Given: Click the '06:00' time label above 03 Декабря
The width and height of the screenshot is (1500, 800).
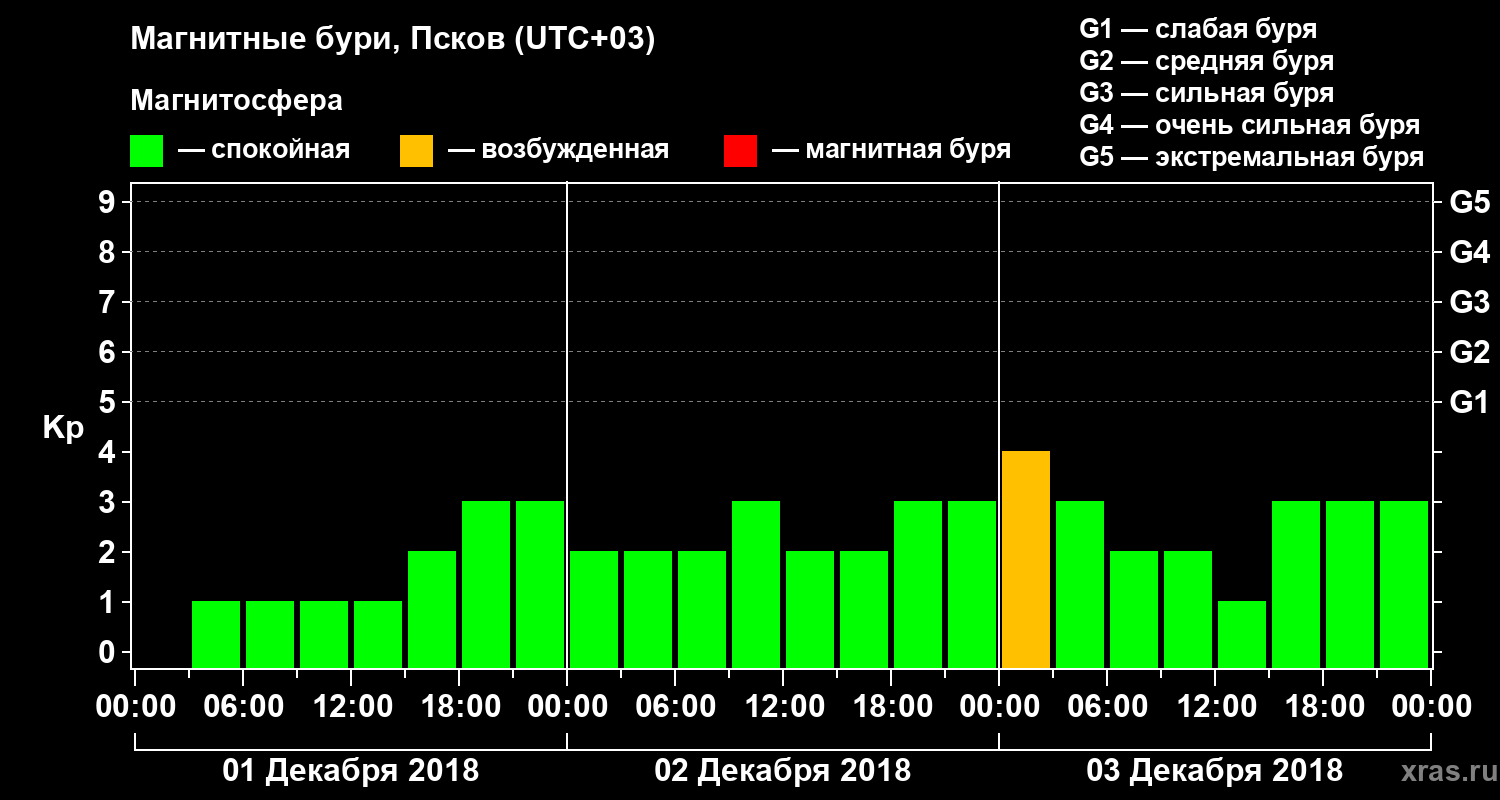Looking at the screenshot, I should (1106, 707).
